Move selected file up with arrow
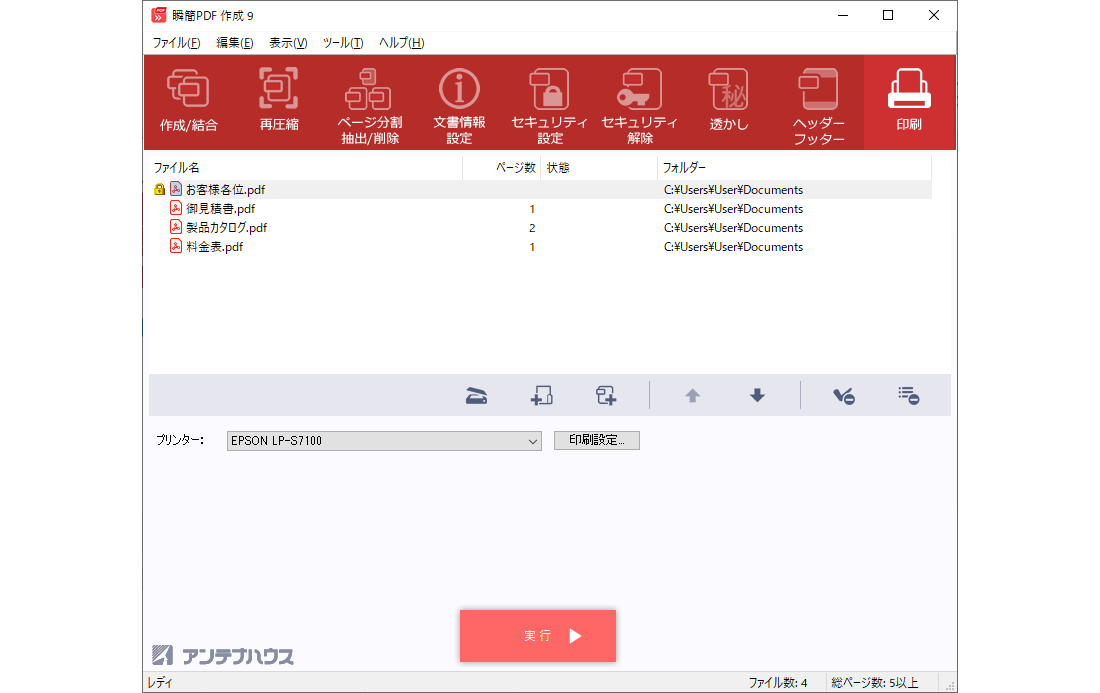1100x693 pixels. click(692, 396)
